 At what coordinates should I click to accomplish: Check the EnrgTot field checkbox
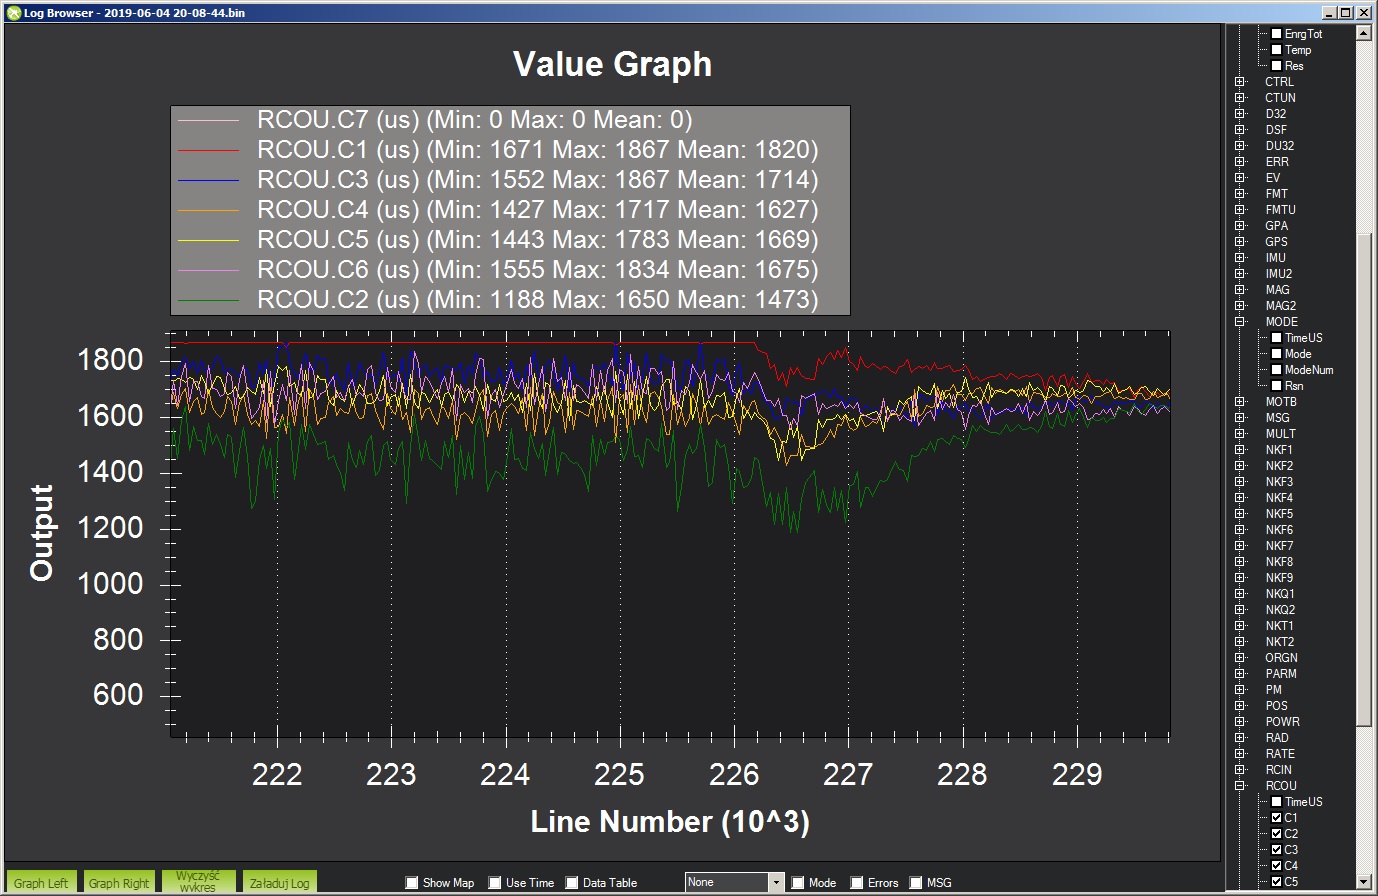pos(1277,33)
